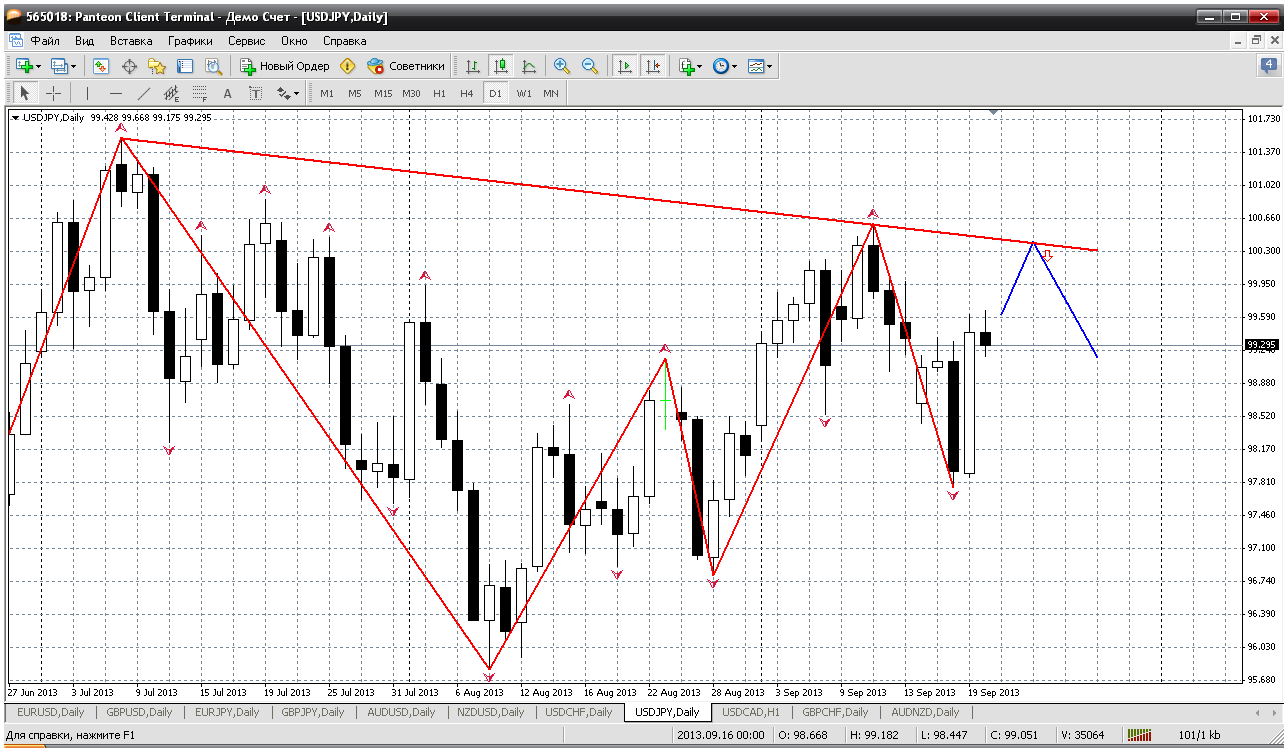Switch timeframe to MN
The width and height of the screenshot is (1288, 748).
click(x=551, y=93)
